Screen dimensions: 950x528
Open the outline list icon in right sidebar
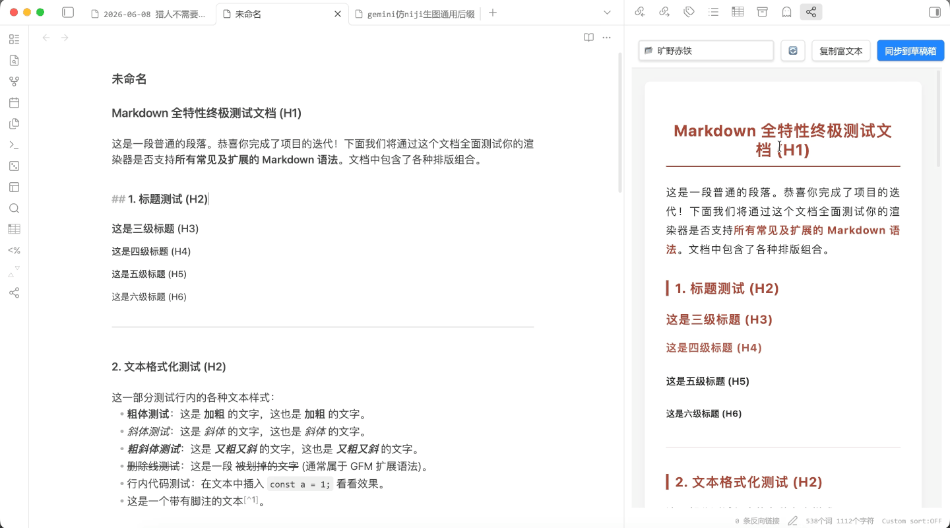point(713,12)
